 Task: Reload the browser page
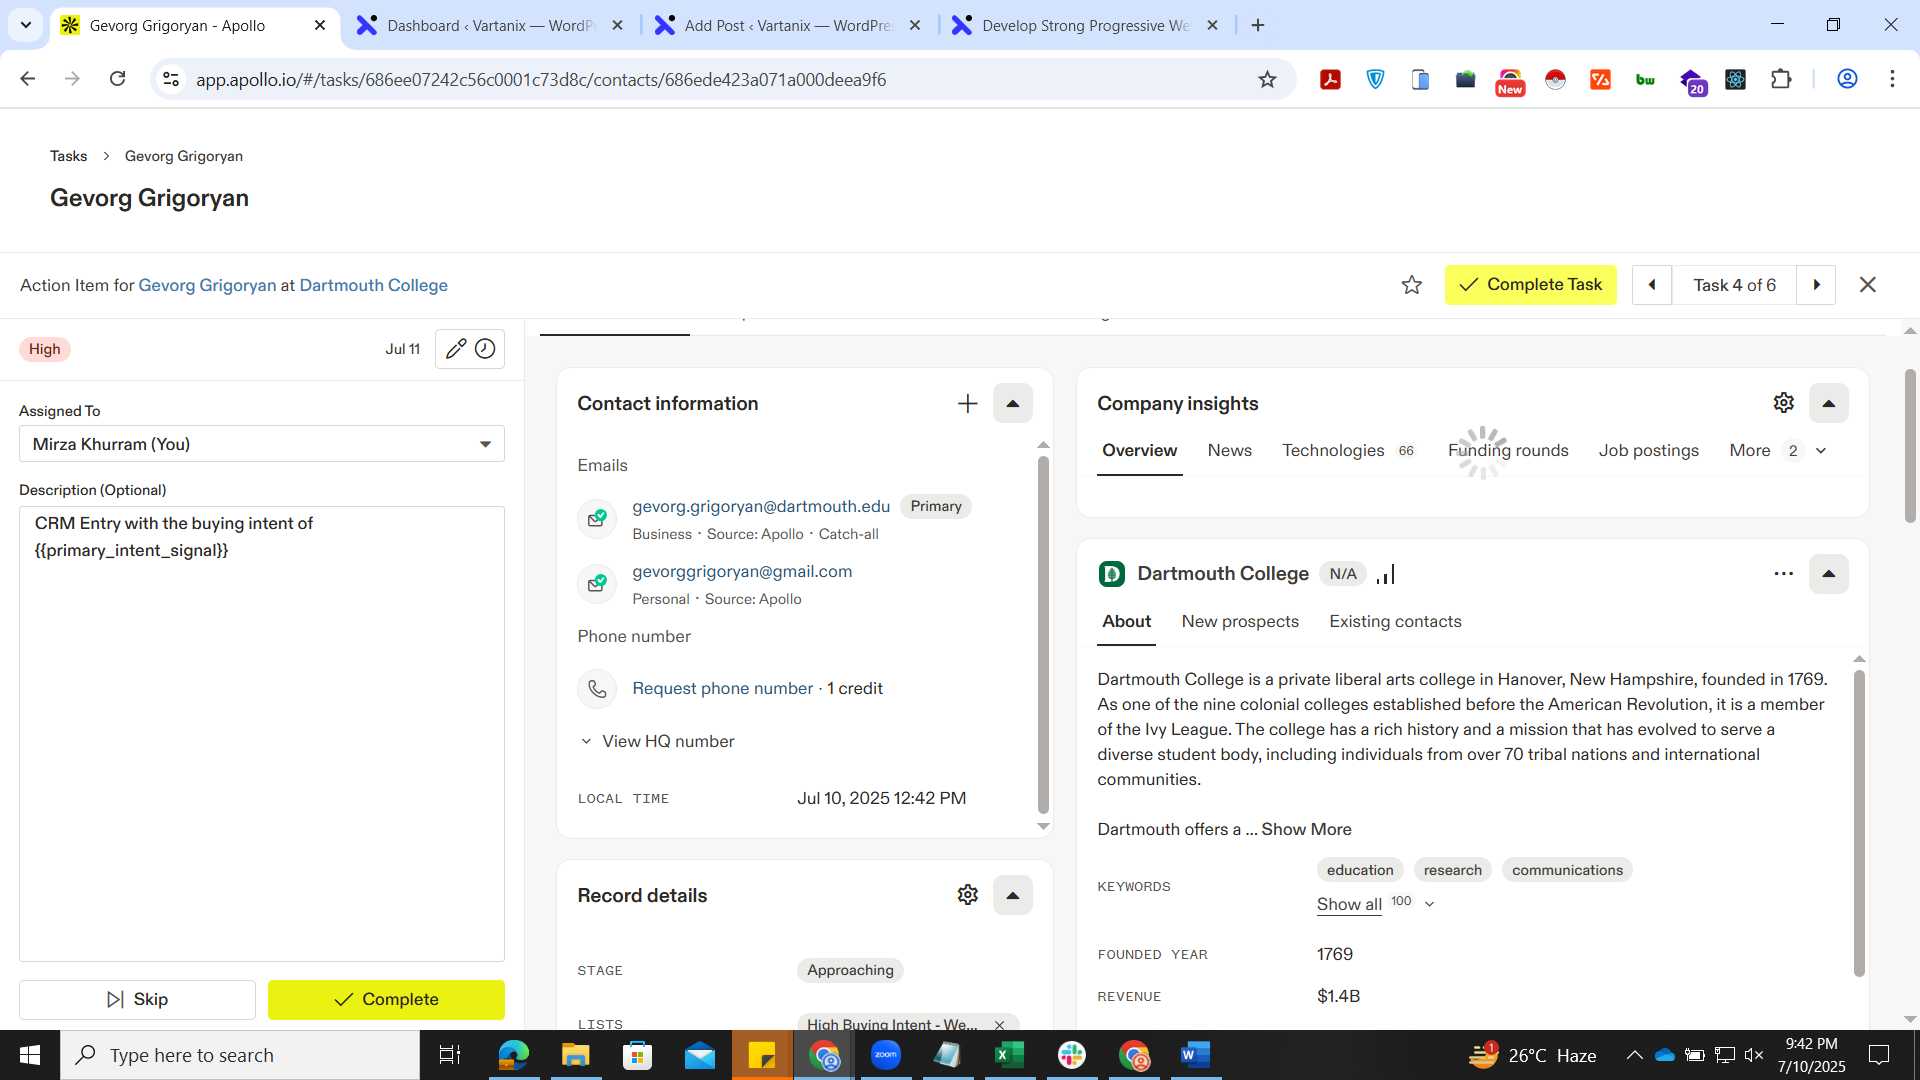pyautogui.click(x=117, y=79)
